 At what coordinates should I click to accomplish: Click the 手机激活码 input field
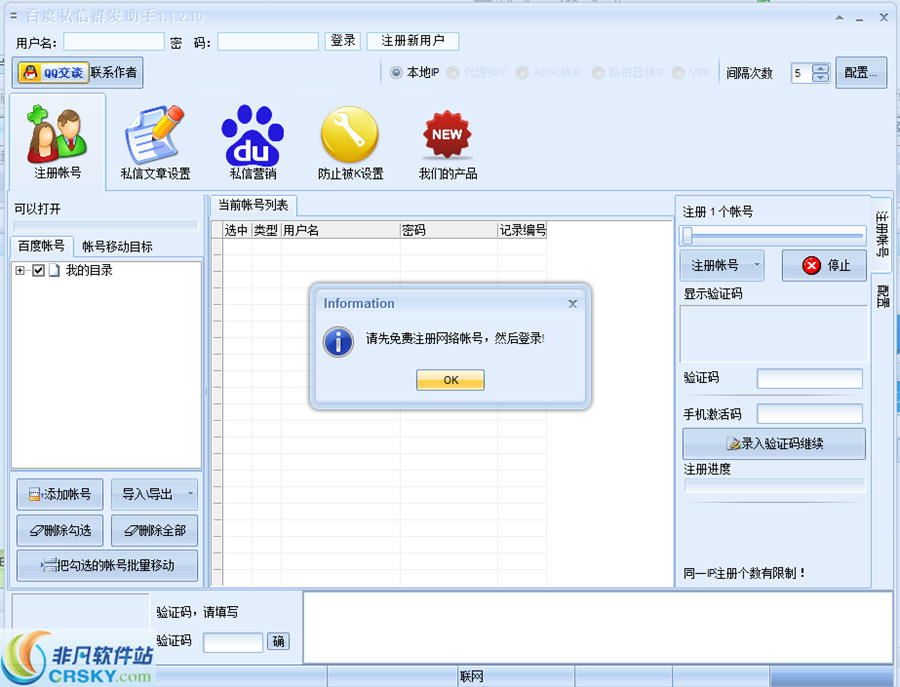pyautogui.click(x=810, y=414)
